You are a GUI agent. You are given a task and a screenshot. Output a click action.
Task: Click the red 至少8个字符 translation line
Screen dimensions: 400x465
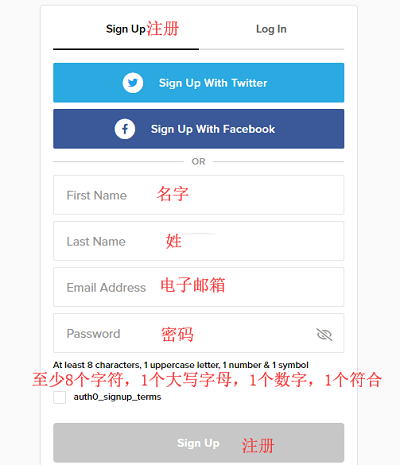click(x=207, y=380)
